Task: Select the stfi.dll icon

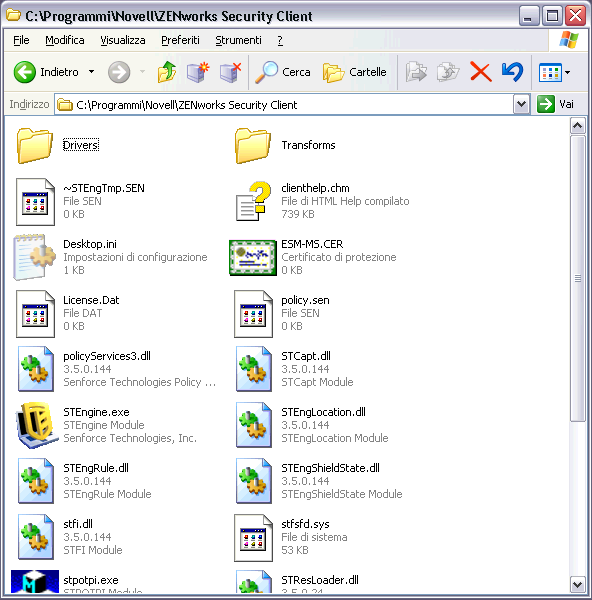Action: [x=36, y=537]
